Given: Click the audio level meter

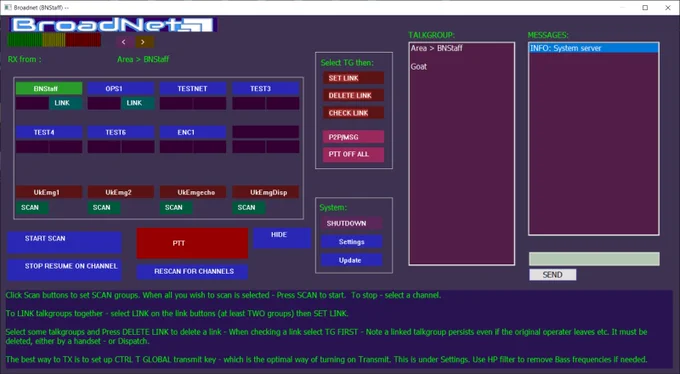Looking at the screenshot, I should tap(54, 40).
